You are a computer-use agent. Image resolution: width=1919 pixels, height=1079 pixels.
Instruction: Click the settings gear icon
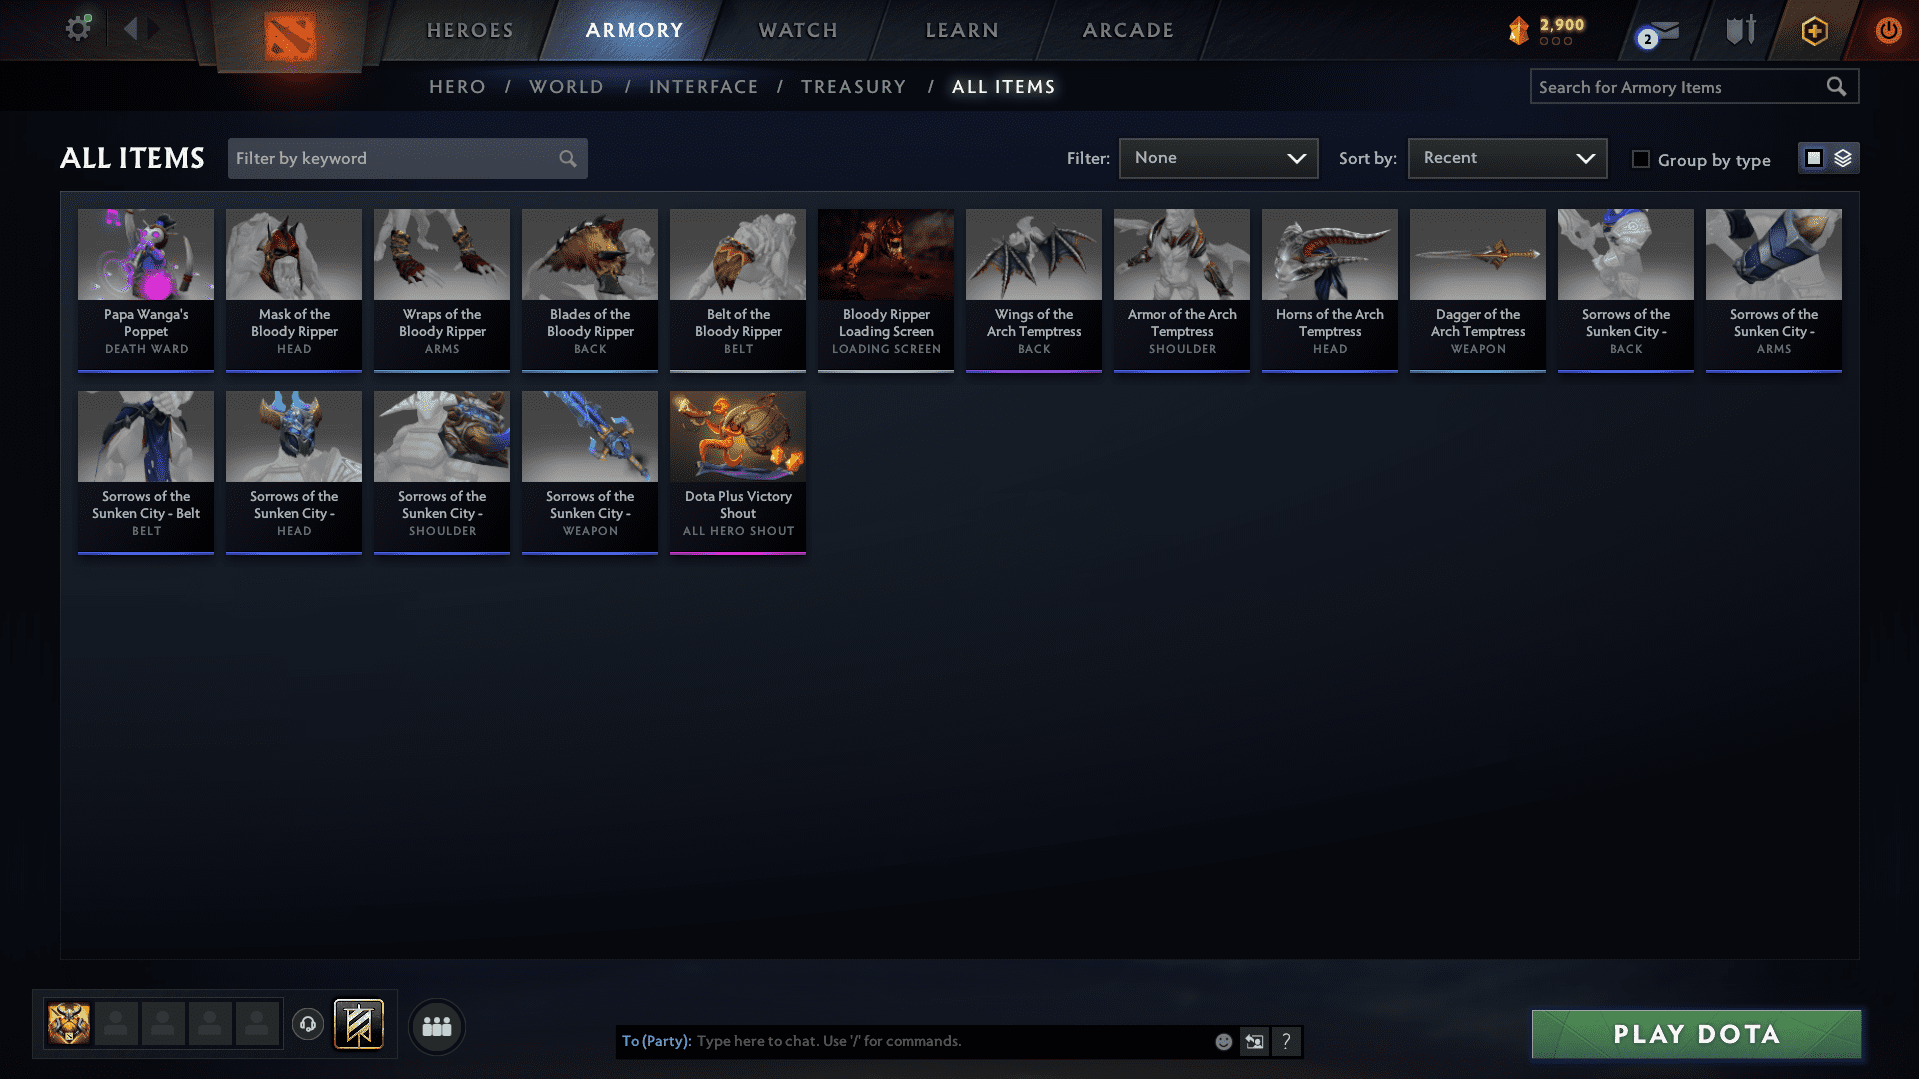(x=77, y=28)
